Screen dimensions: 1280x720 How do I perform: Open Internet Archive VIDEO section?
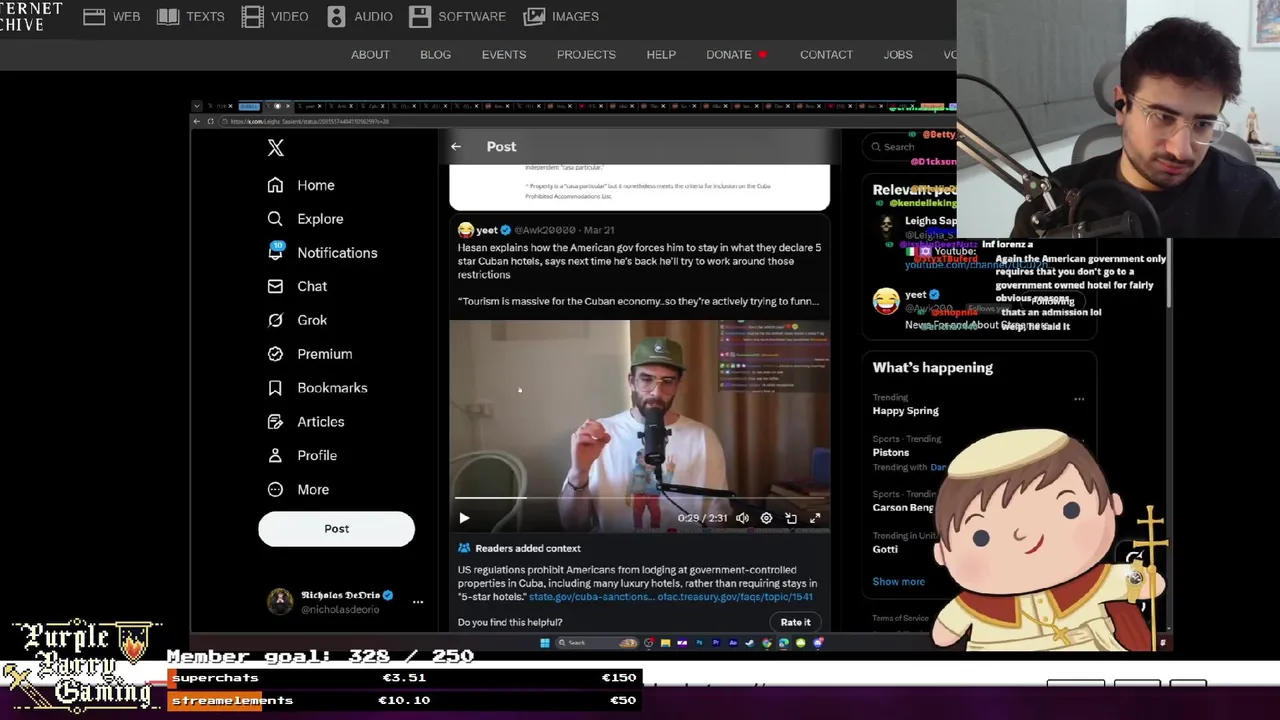tap(275, 16)
